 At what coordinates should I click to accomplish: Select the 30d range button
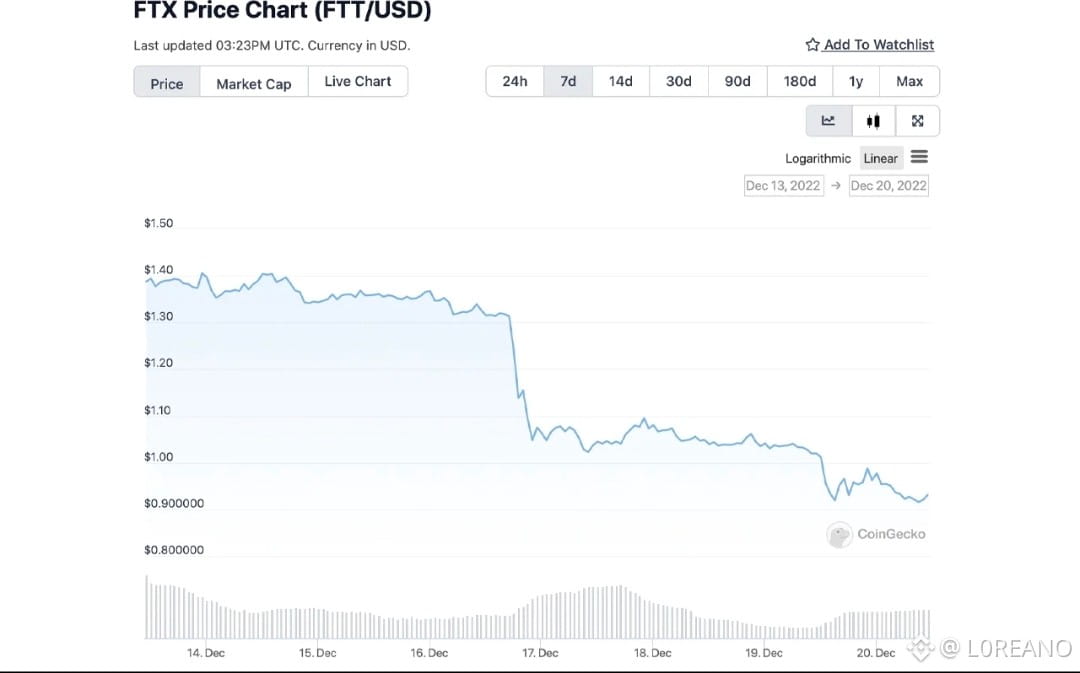(x=678, y=82)
